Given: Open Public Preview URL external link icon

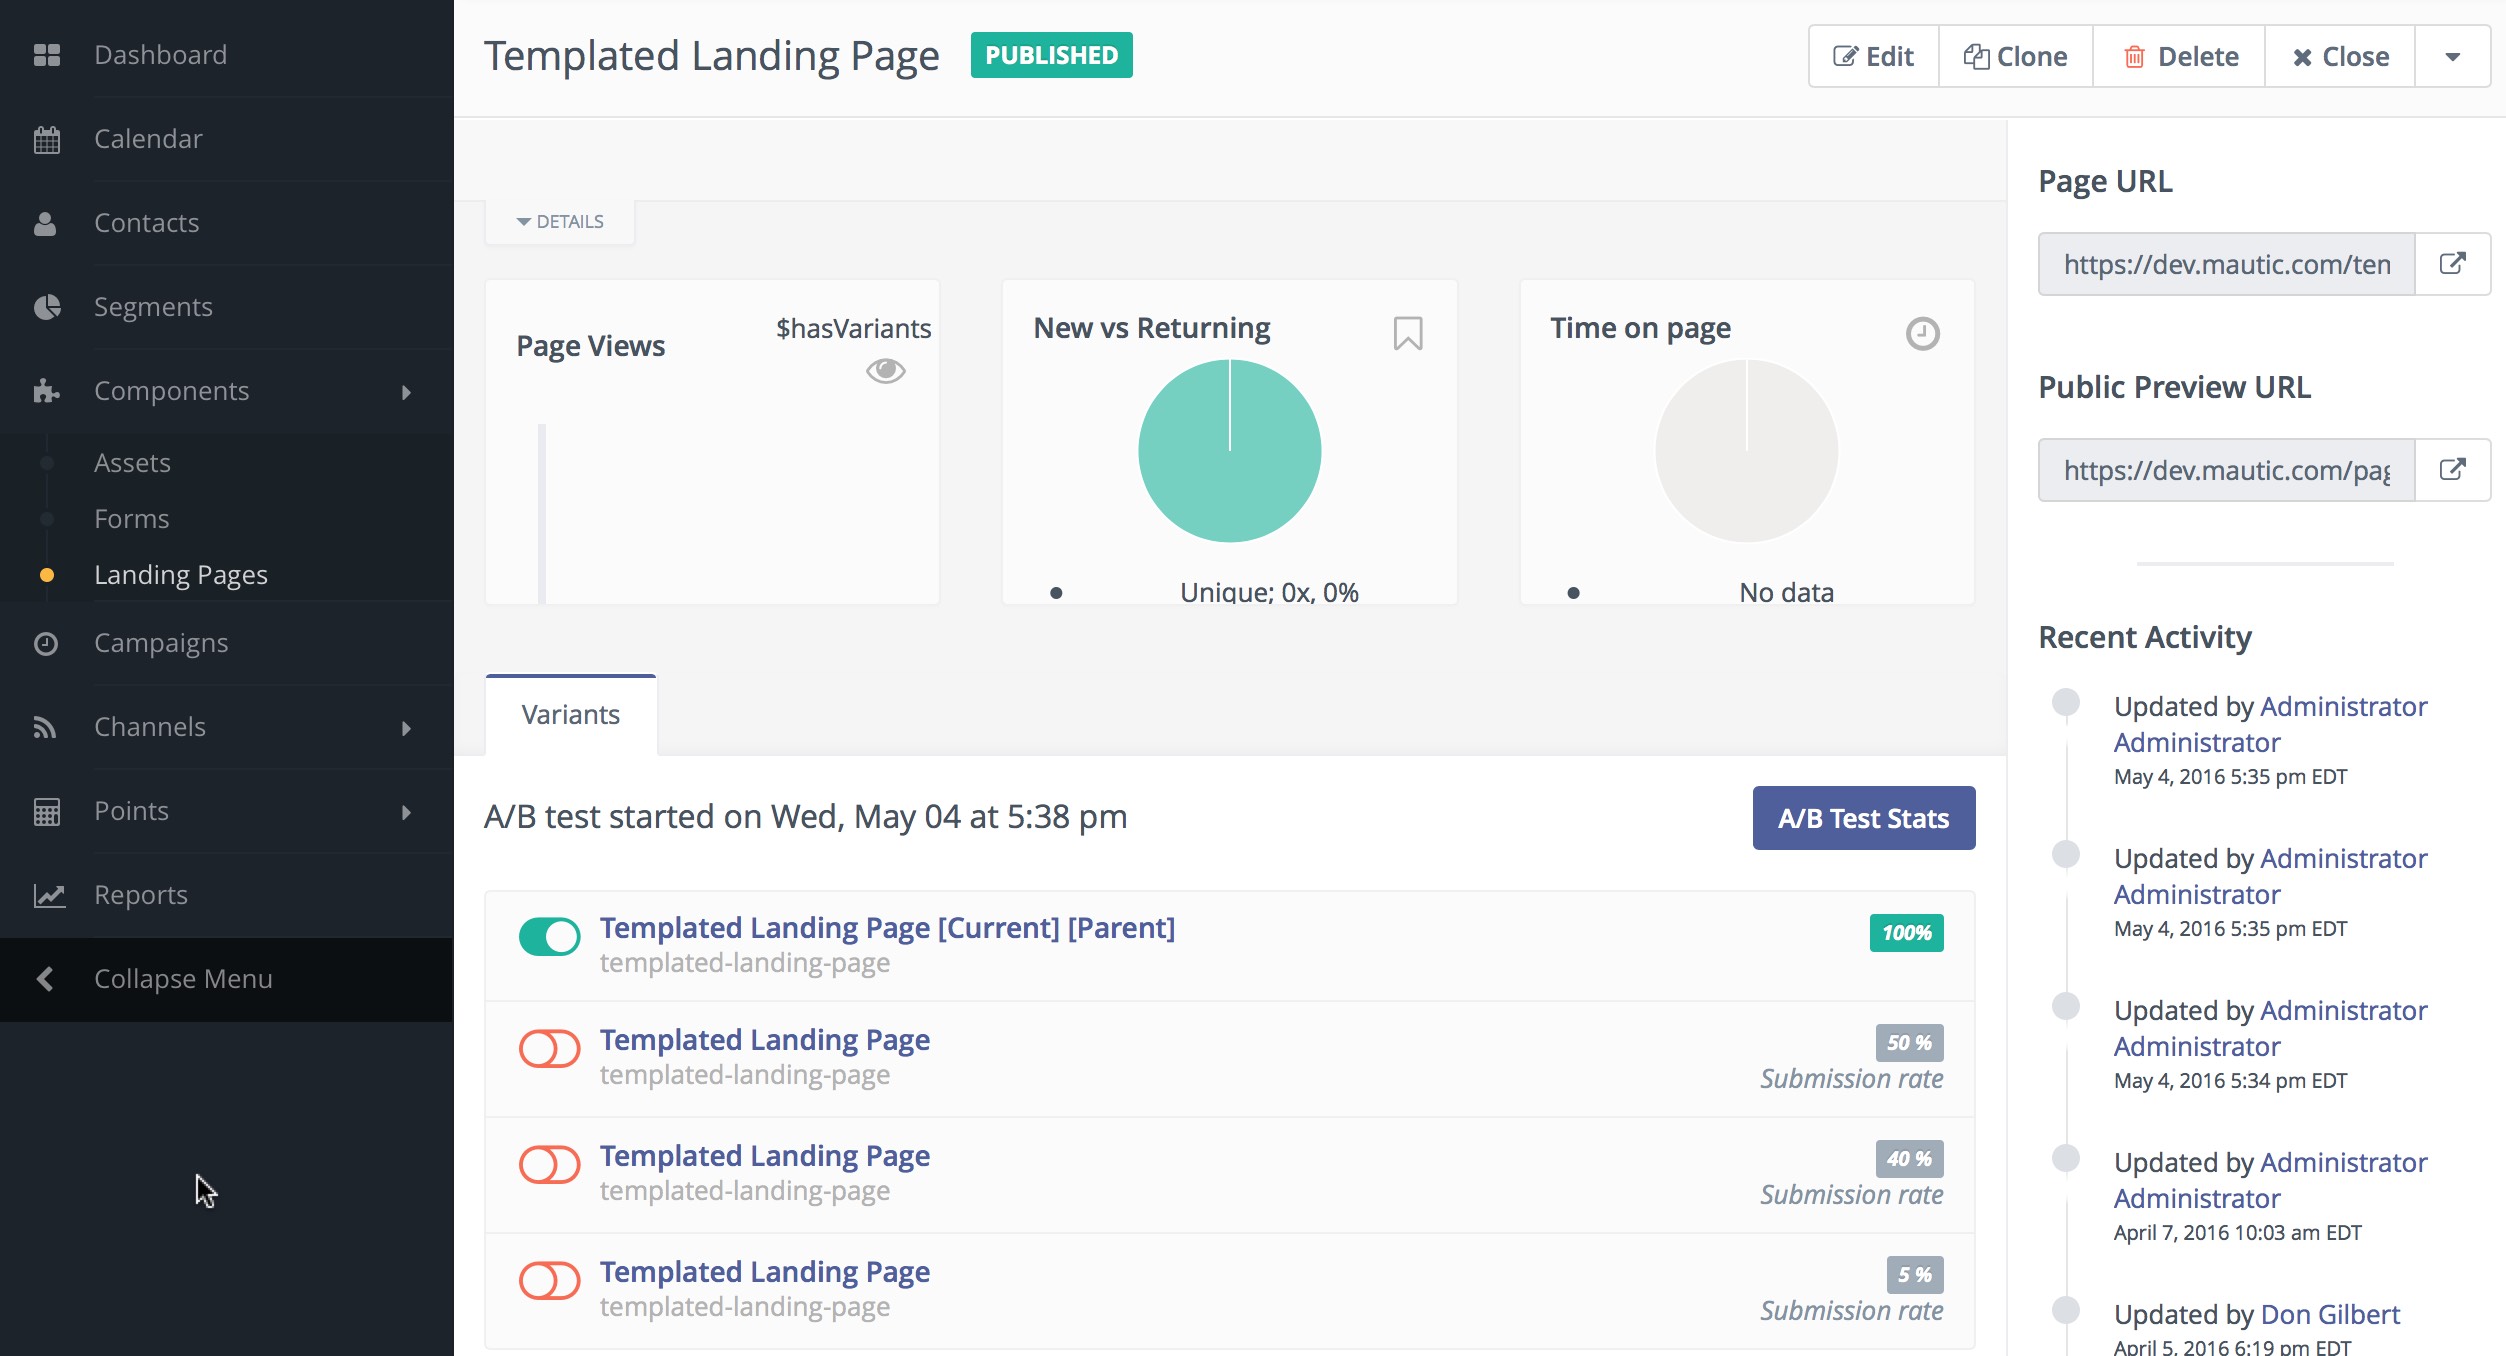Looking at the screenshot, I should [2452, 470].
